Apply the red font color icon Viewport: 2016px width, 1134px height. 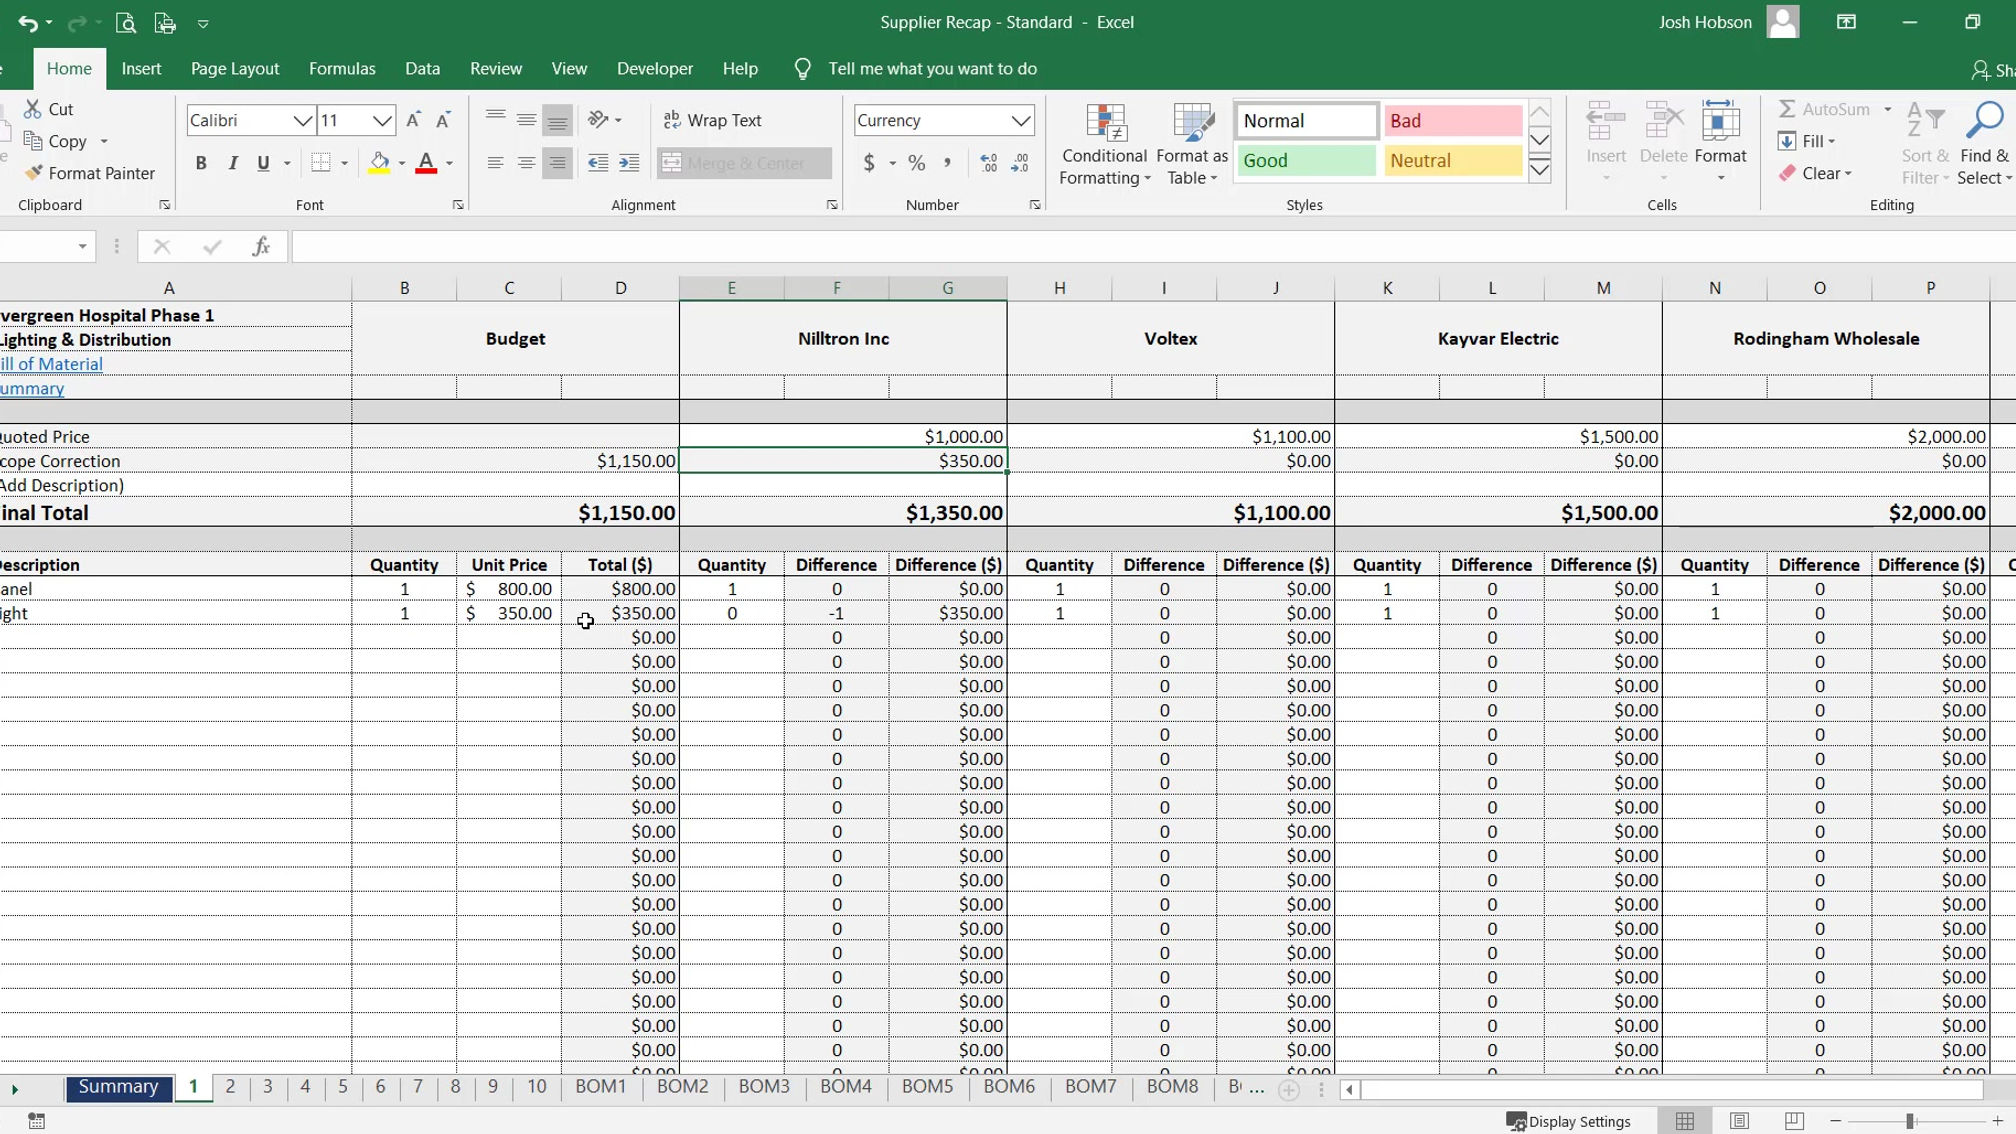point(426,163)
